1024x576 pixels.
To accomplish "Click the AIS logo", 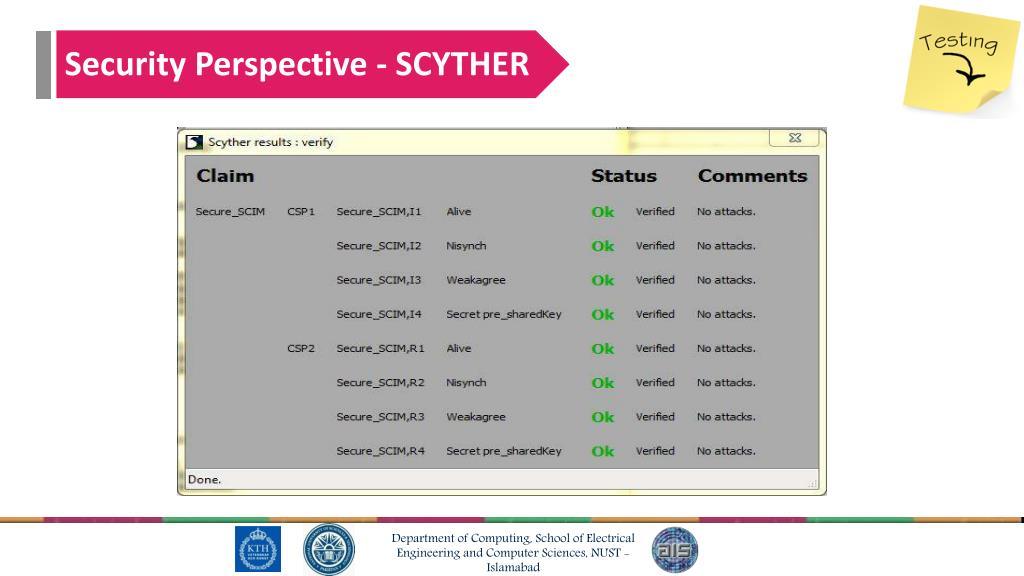I will [675, 550].
